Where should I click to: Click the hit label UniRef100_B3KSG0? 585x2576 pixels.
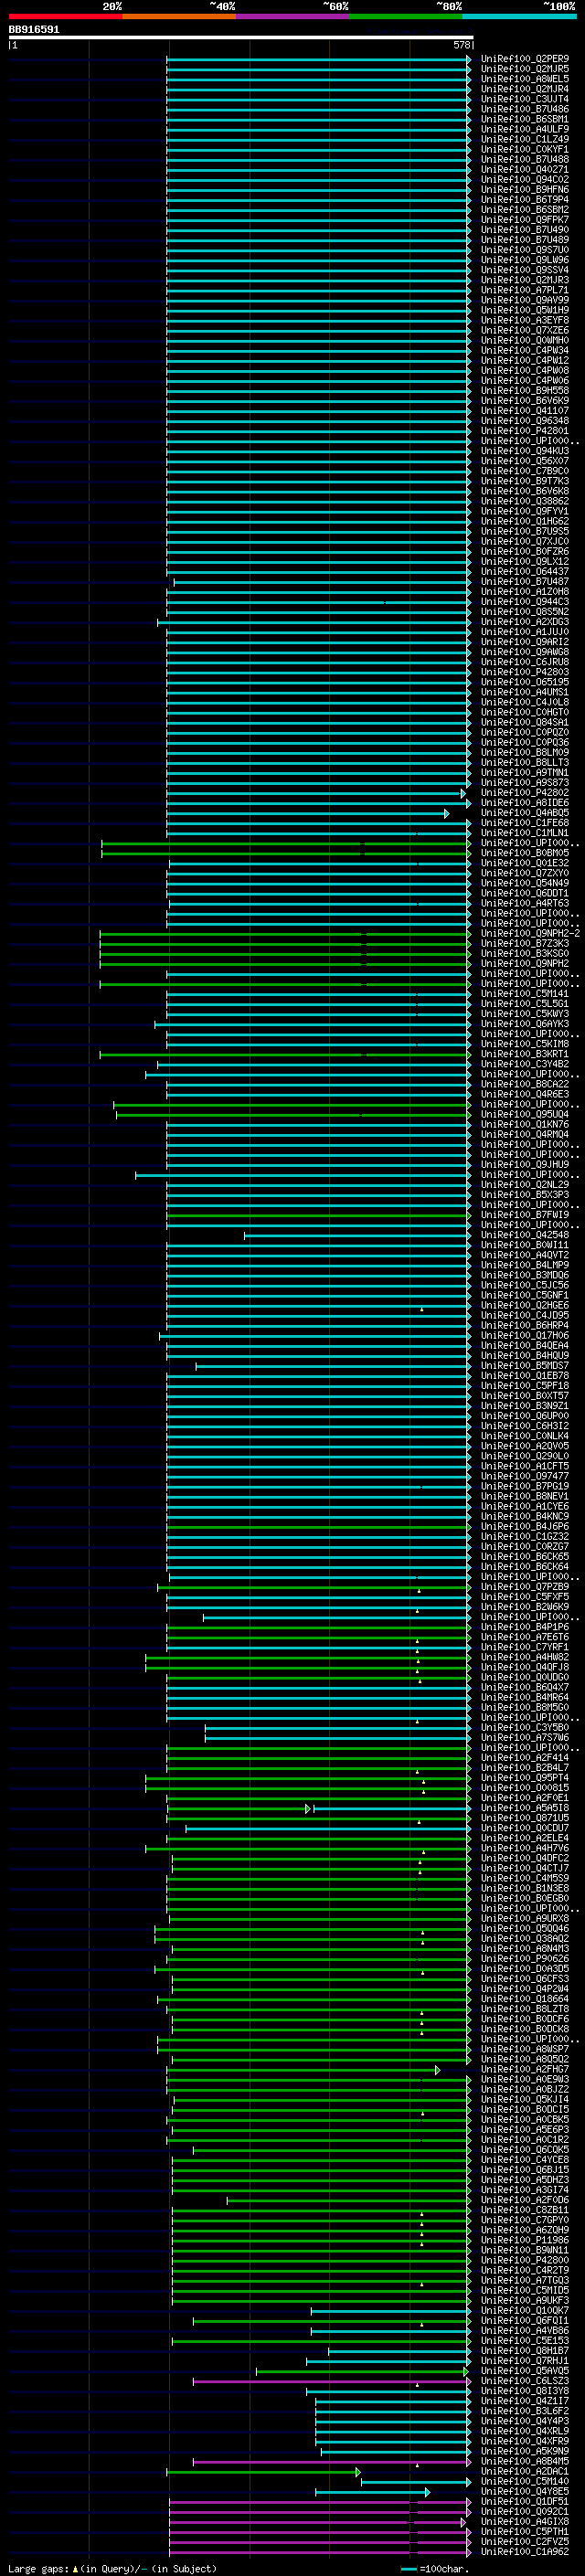[x=525, y=954]
